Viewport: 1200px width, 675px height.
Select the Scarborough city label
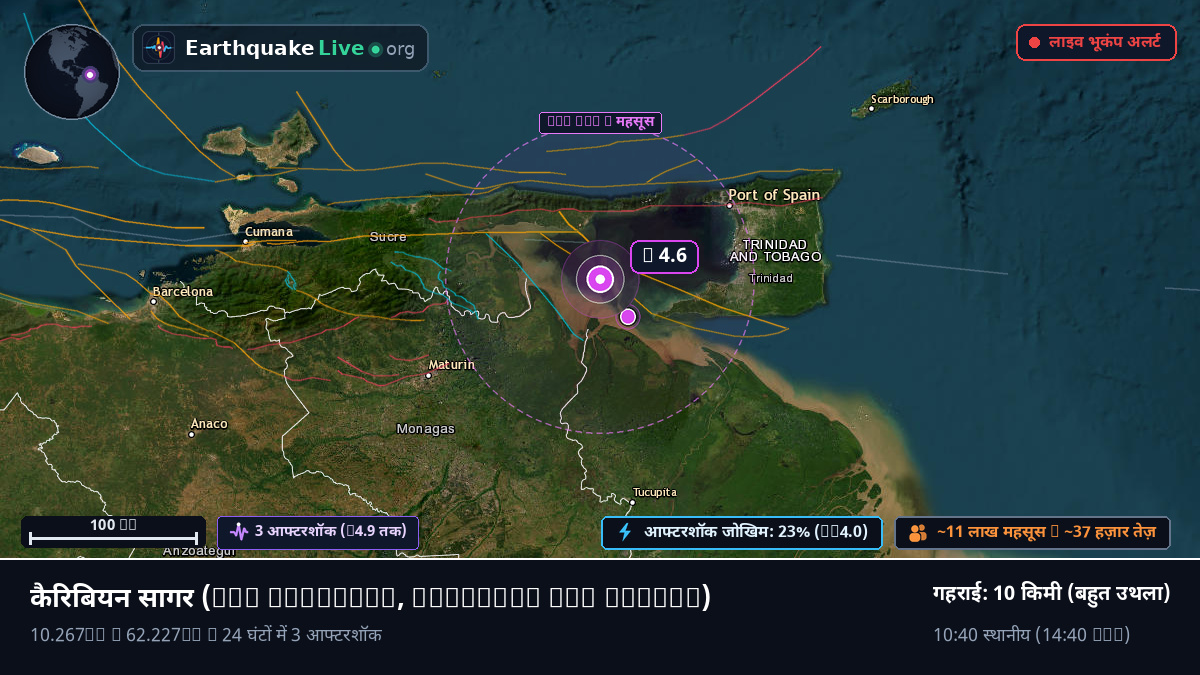pyautogui.click(x=901, y=99)
